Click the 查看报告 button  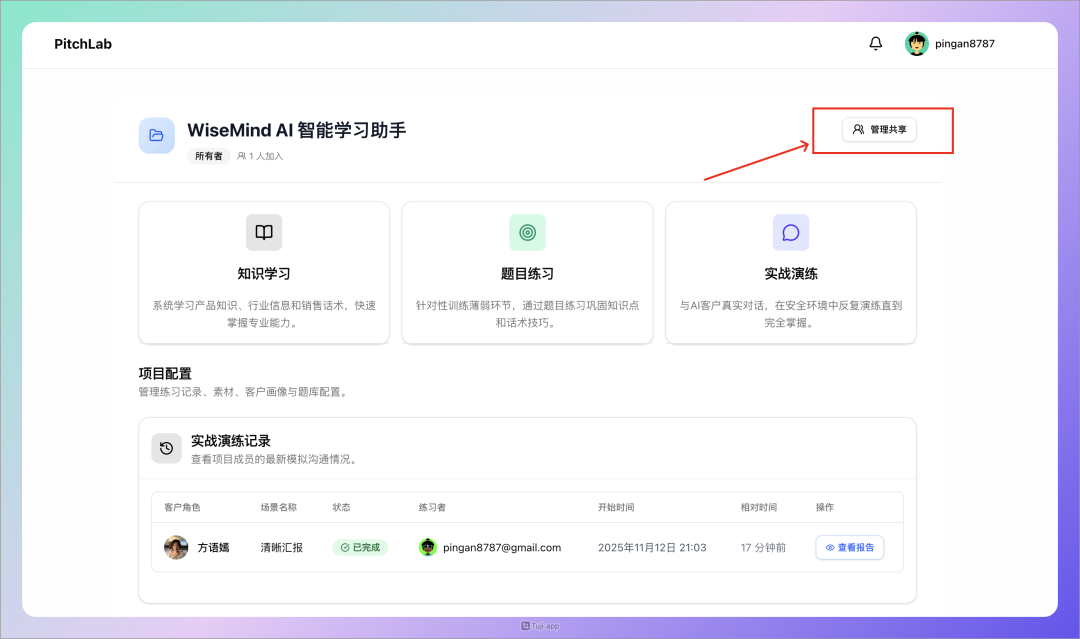[x=850, y=547]
